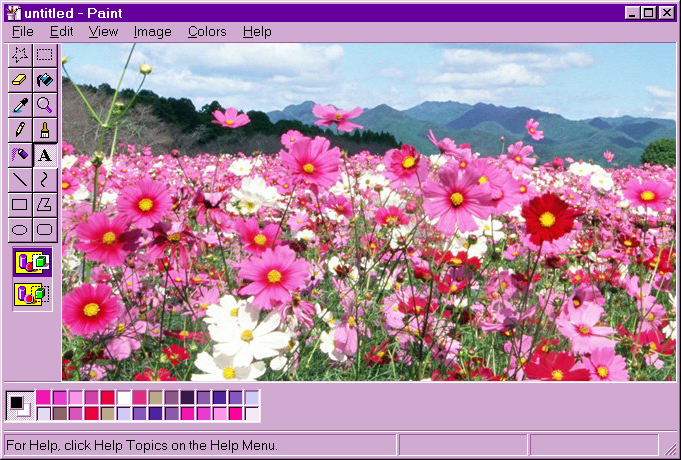Switch to the transparent draw option
The height and width of the screenshot is (460, 681).
(33, 294)
